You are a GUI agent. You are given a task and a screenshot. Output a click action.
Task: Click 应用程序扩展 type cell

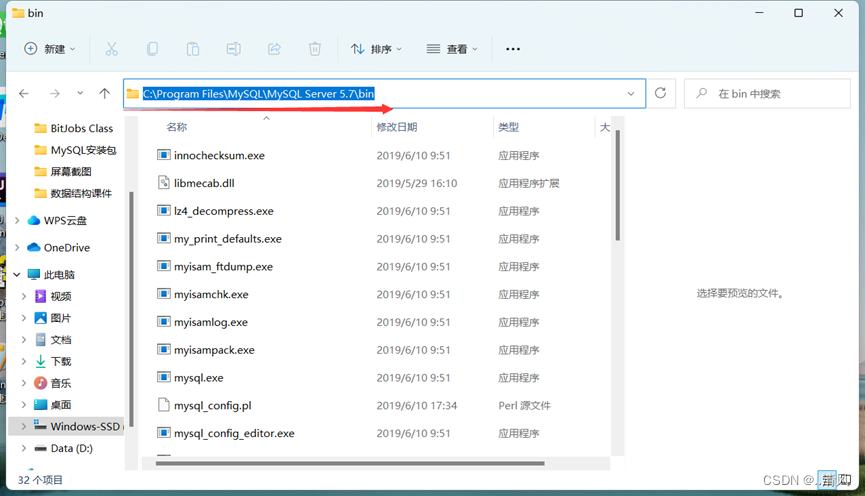coord(528,183)
